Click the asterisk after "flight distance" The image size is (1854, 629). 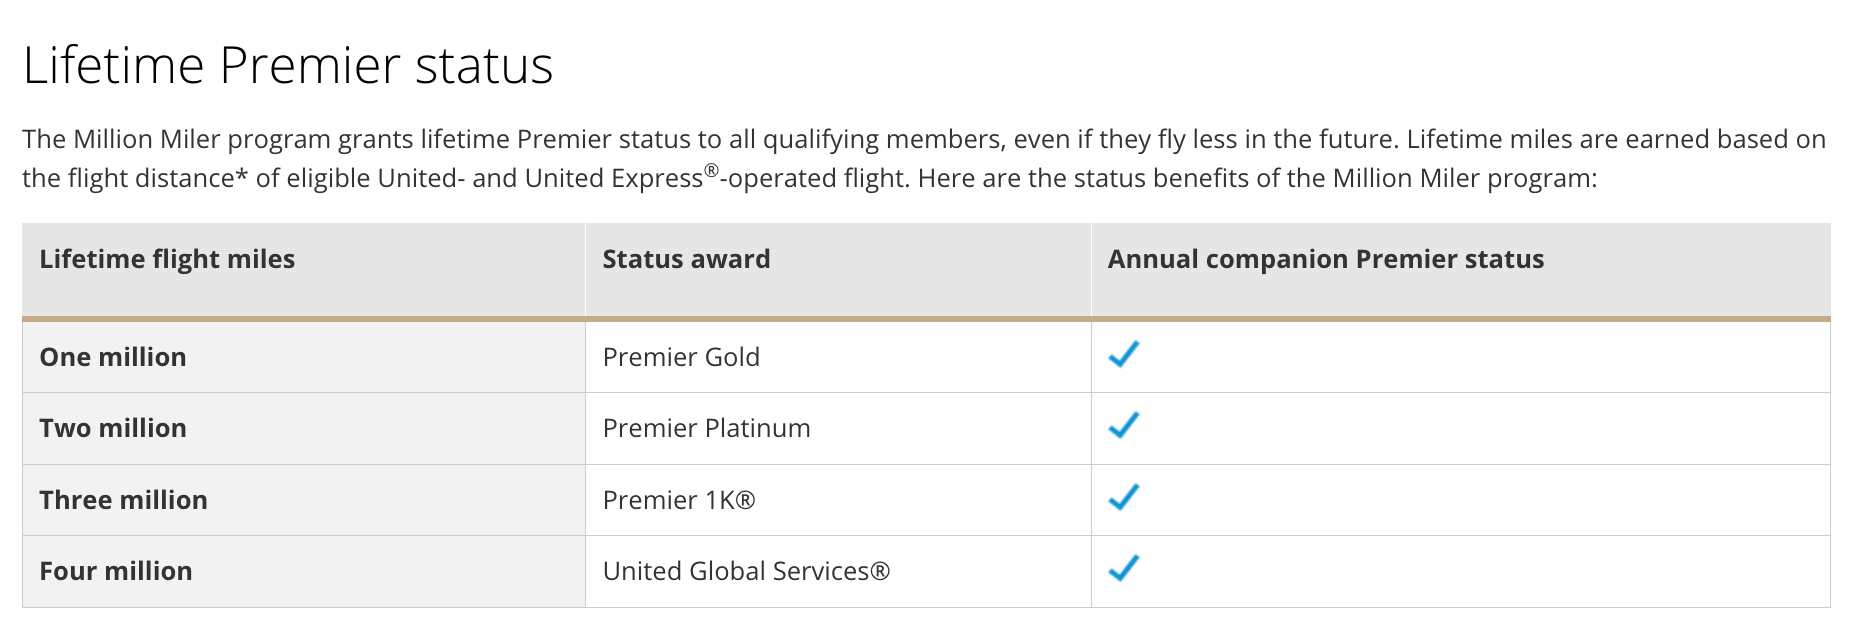pos(242,178)
